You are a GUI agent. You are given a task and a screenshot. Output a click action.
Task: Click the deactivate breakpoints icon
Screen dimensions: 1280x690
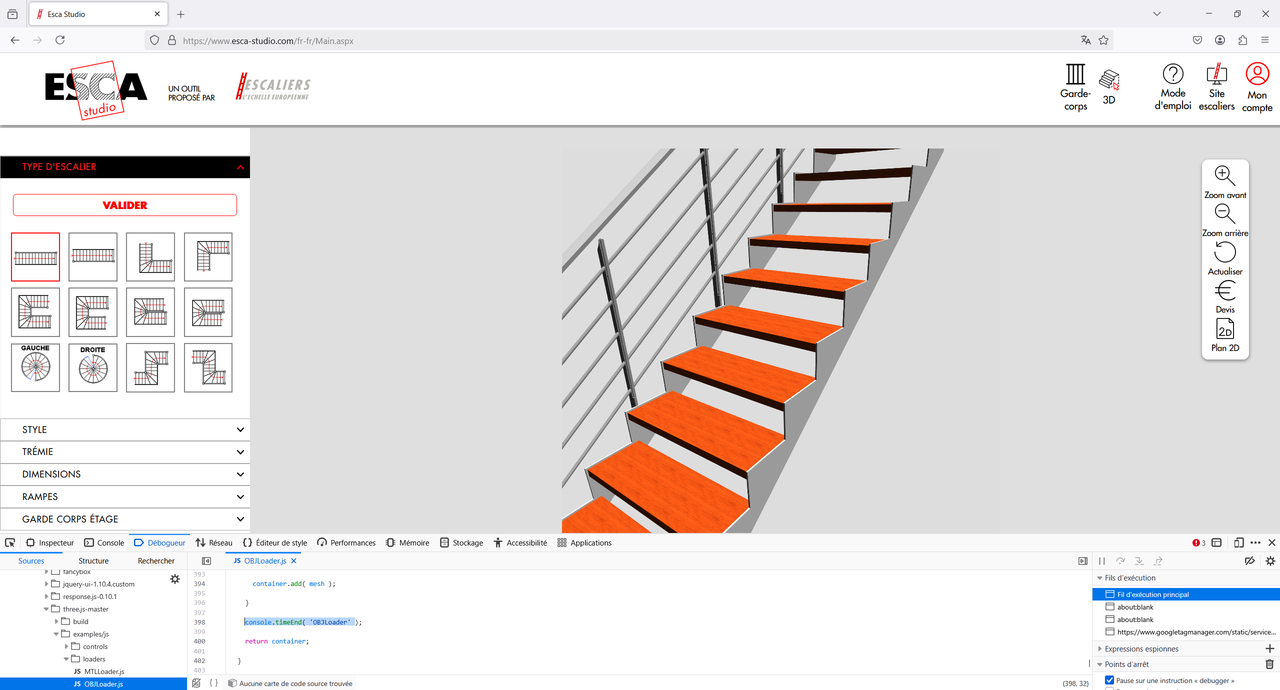tap(1249, 561)
